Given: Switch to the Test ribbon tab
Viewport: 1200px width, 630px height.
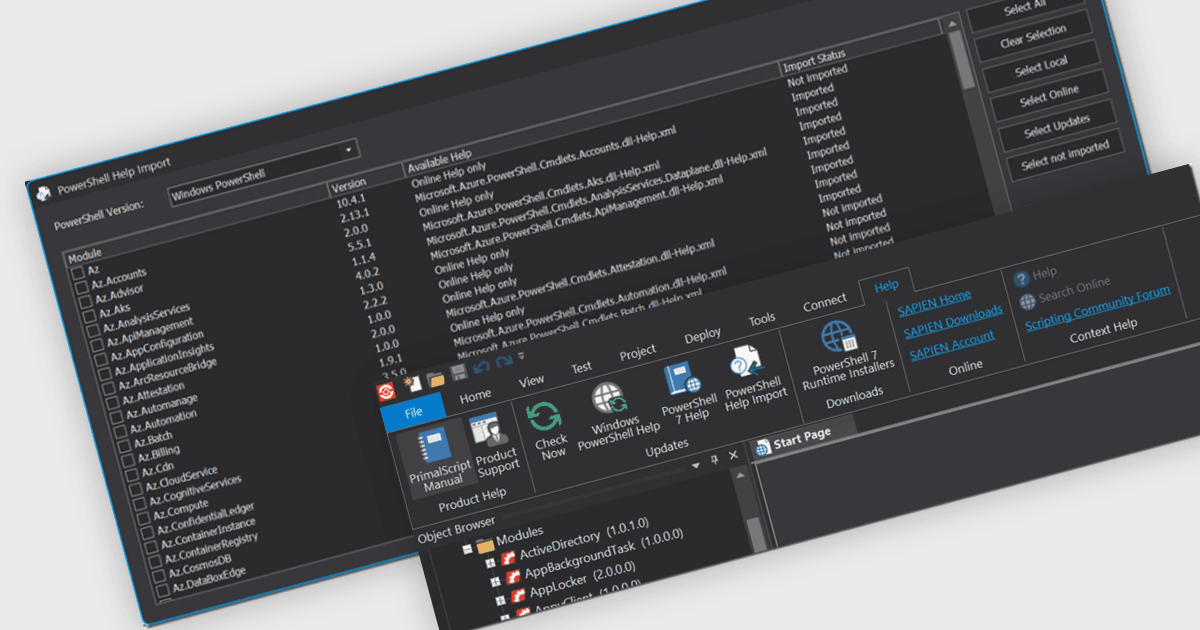Looking at the screenshot, I should 581,368.
